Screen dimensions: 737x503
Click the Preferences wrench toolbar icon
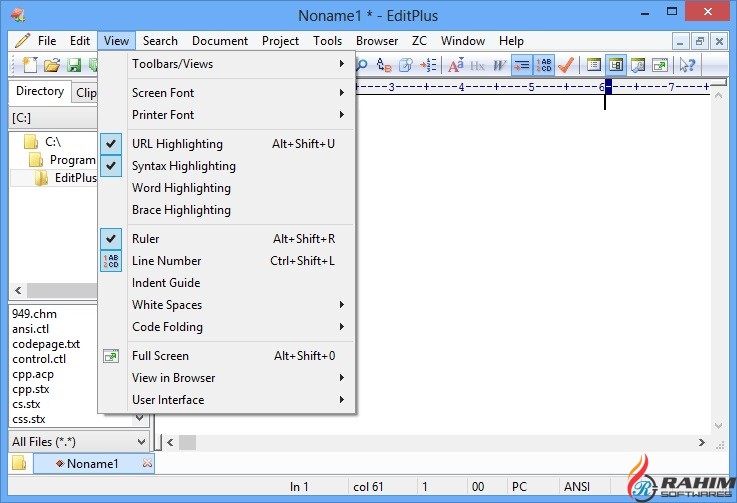(x=638, y=65)
